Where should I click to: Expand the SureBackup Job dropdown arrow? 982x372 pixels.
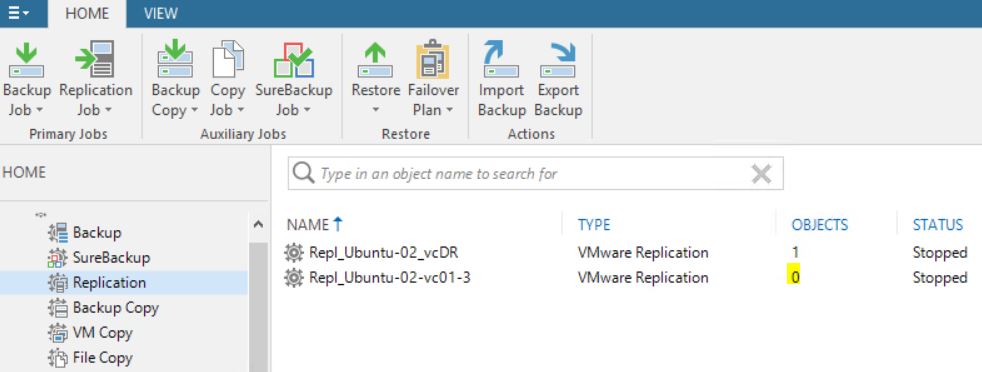click(x=307, y=111)
